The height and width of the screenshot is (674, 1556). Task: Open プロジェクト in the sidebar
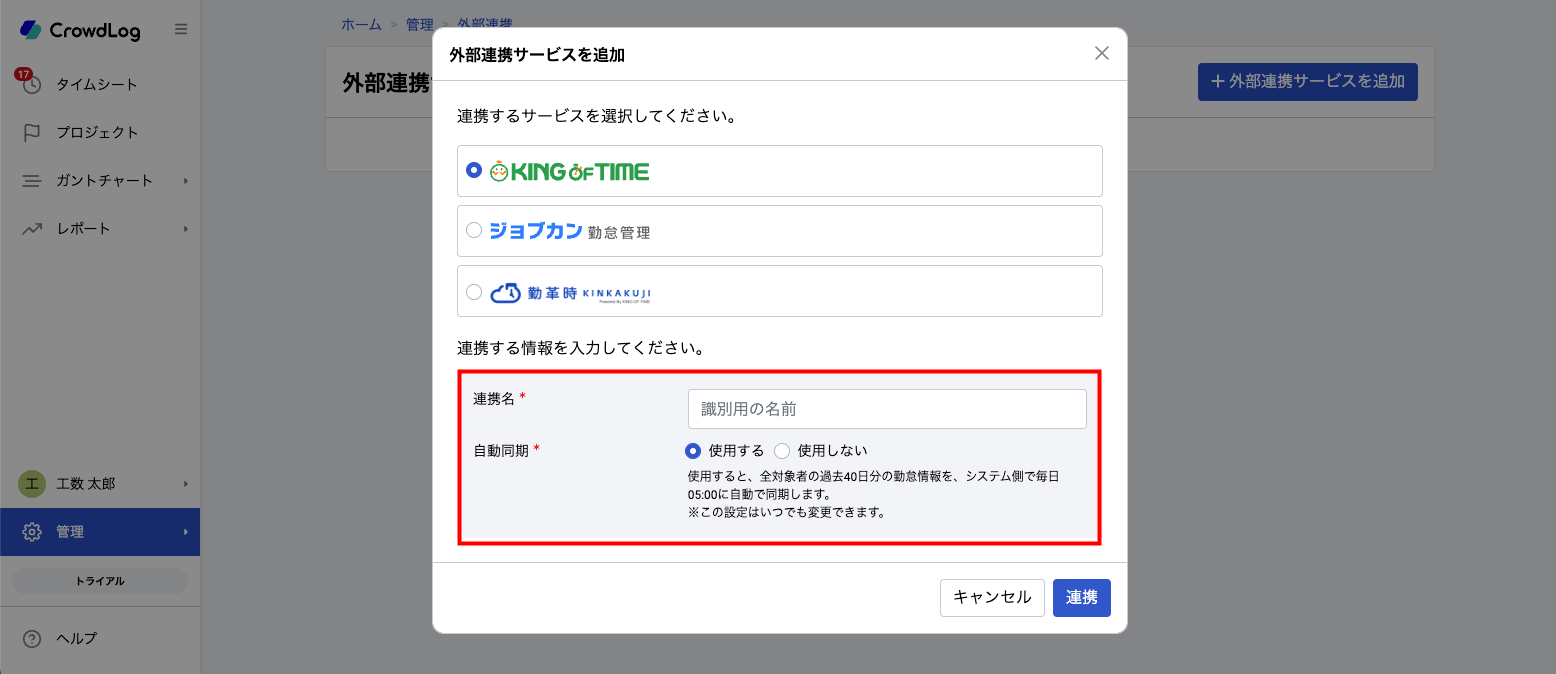click(100, 132)
